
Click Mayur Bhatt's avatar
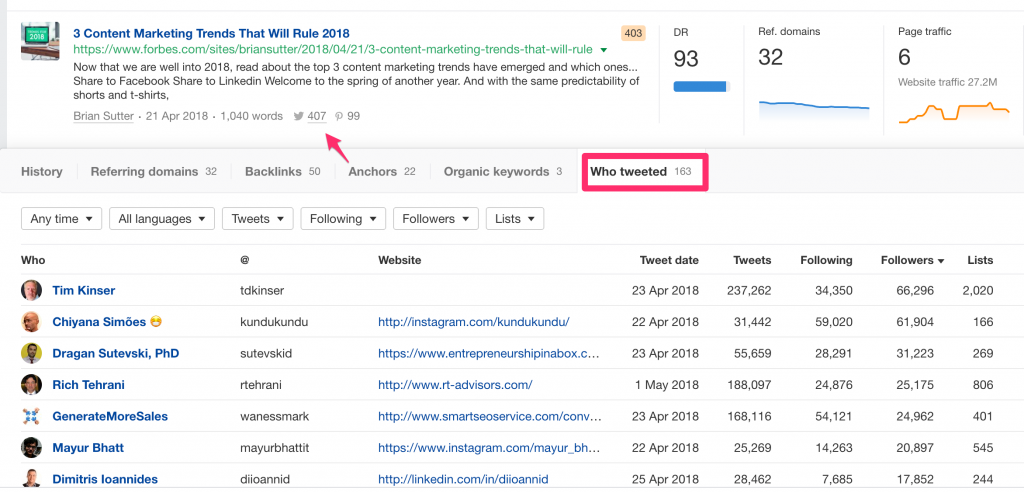[x=31, y=447]
